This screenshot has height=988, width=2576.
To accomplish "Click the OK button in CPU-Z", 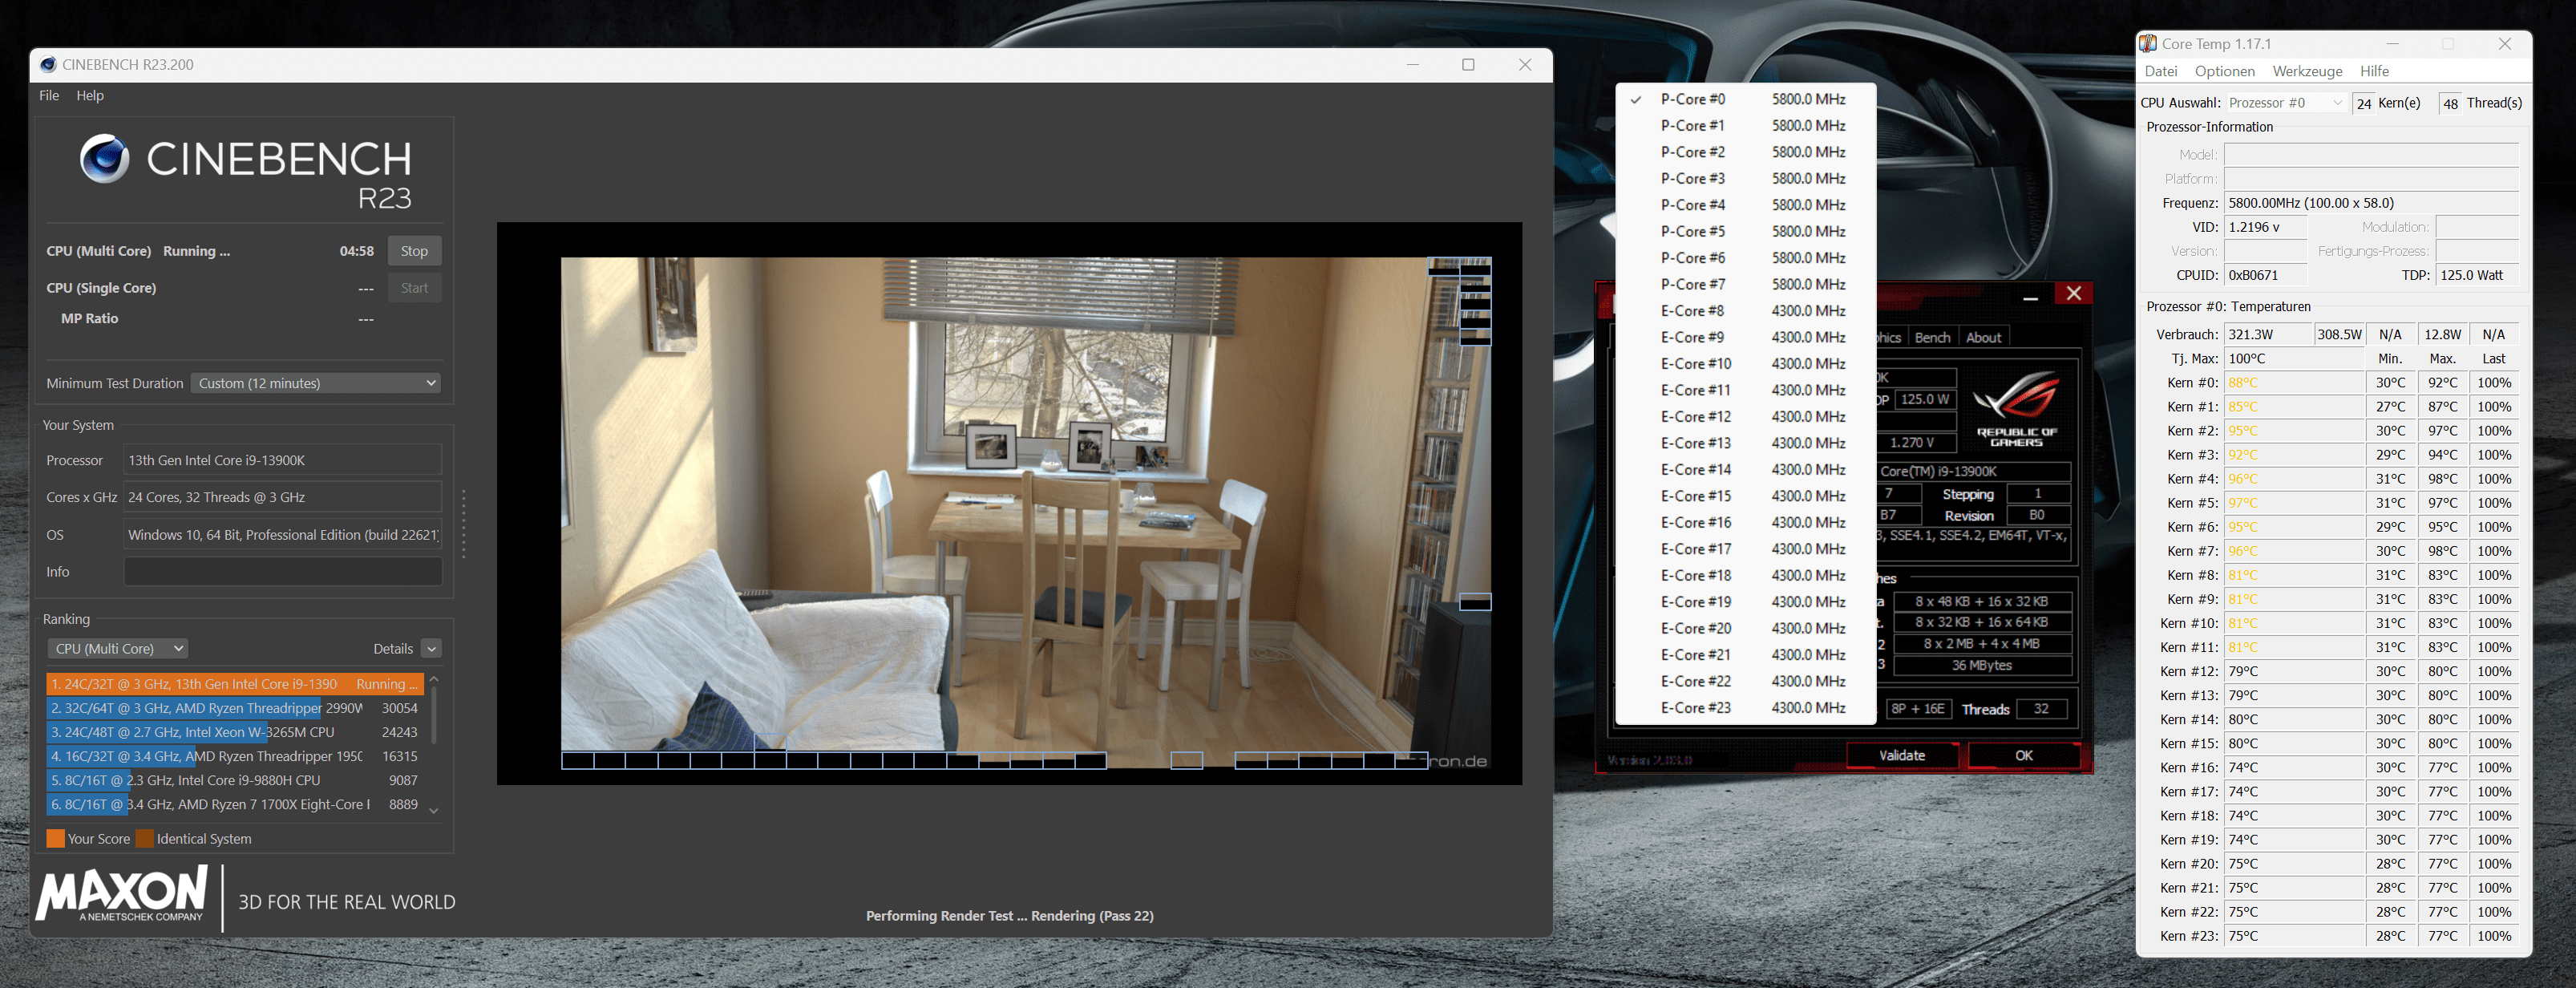I will click(x=2023, y=755).
